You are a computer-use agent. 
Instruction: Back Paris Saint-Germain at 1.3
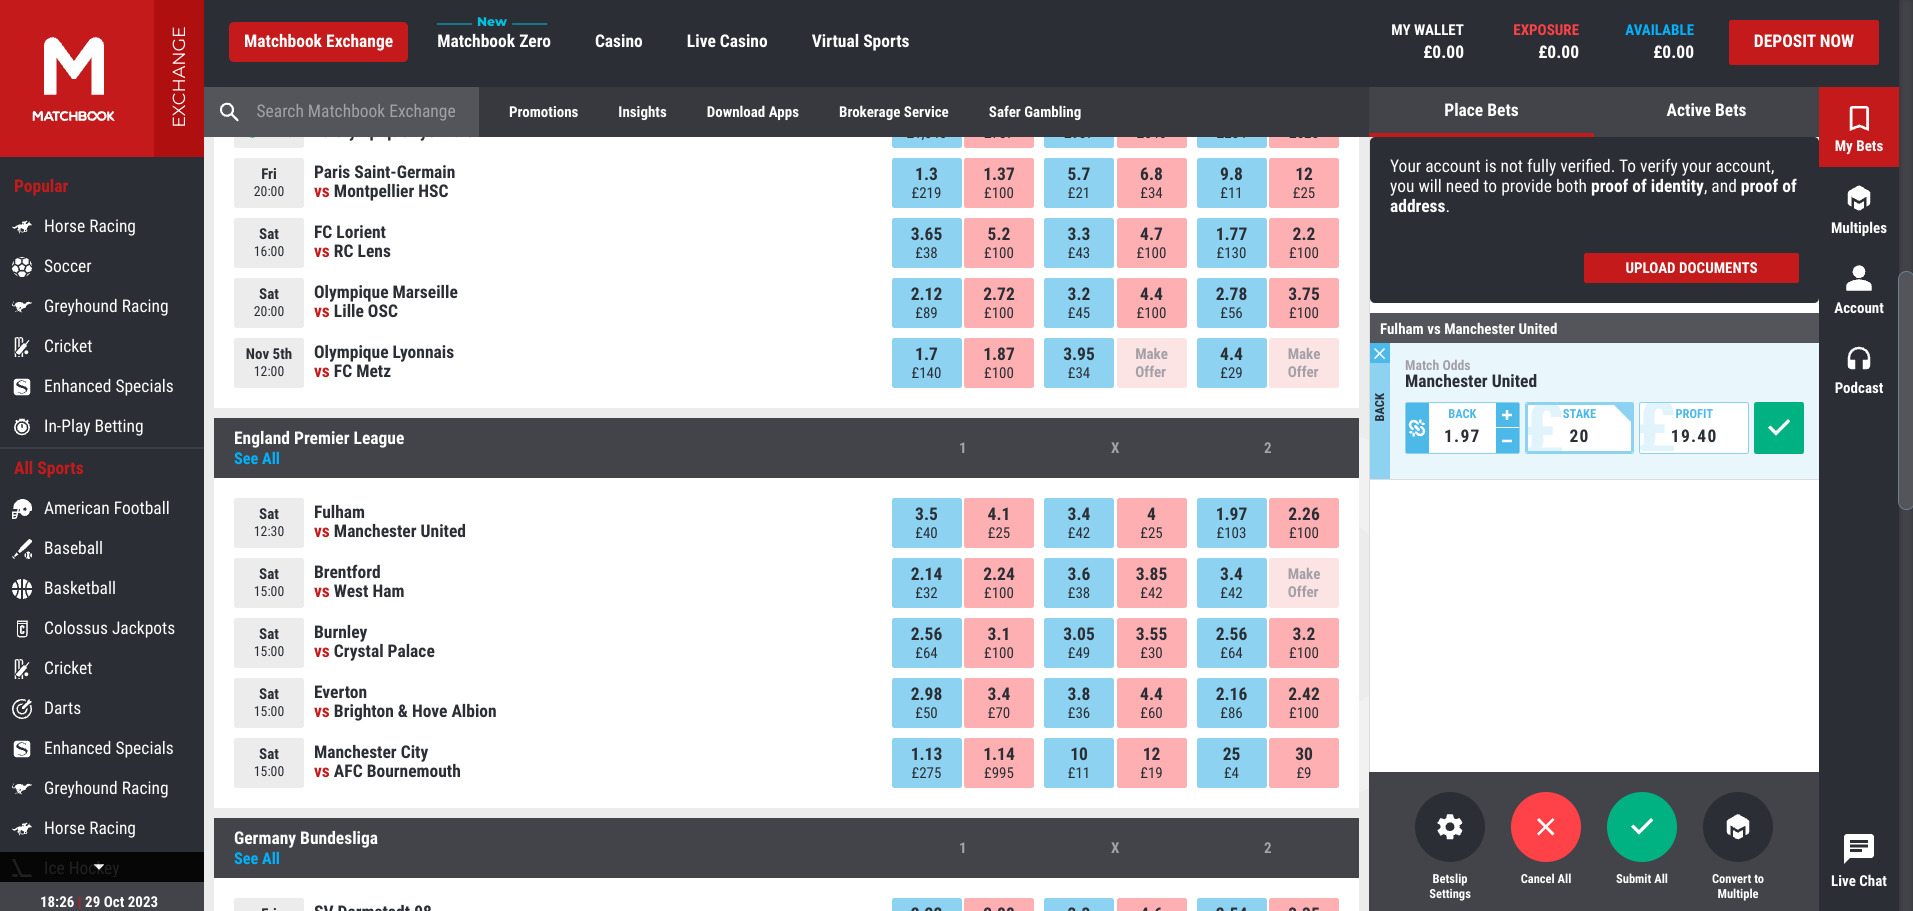926,183
